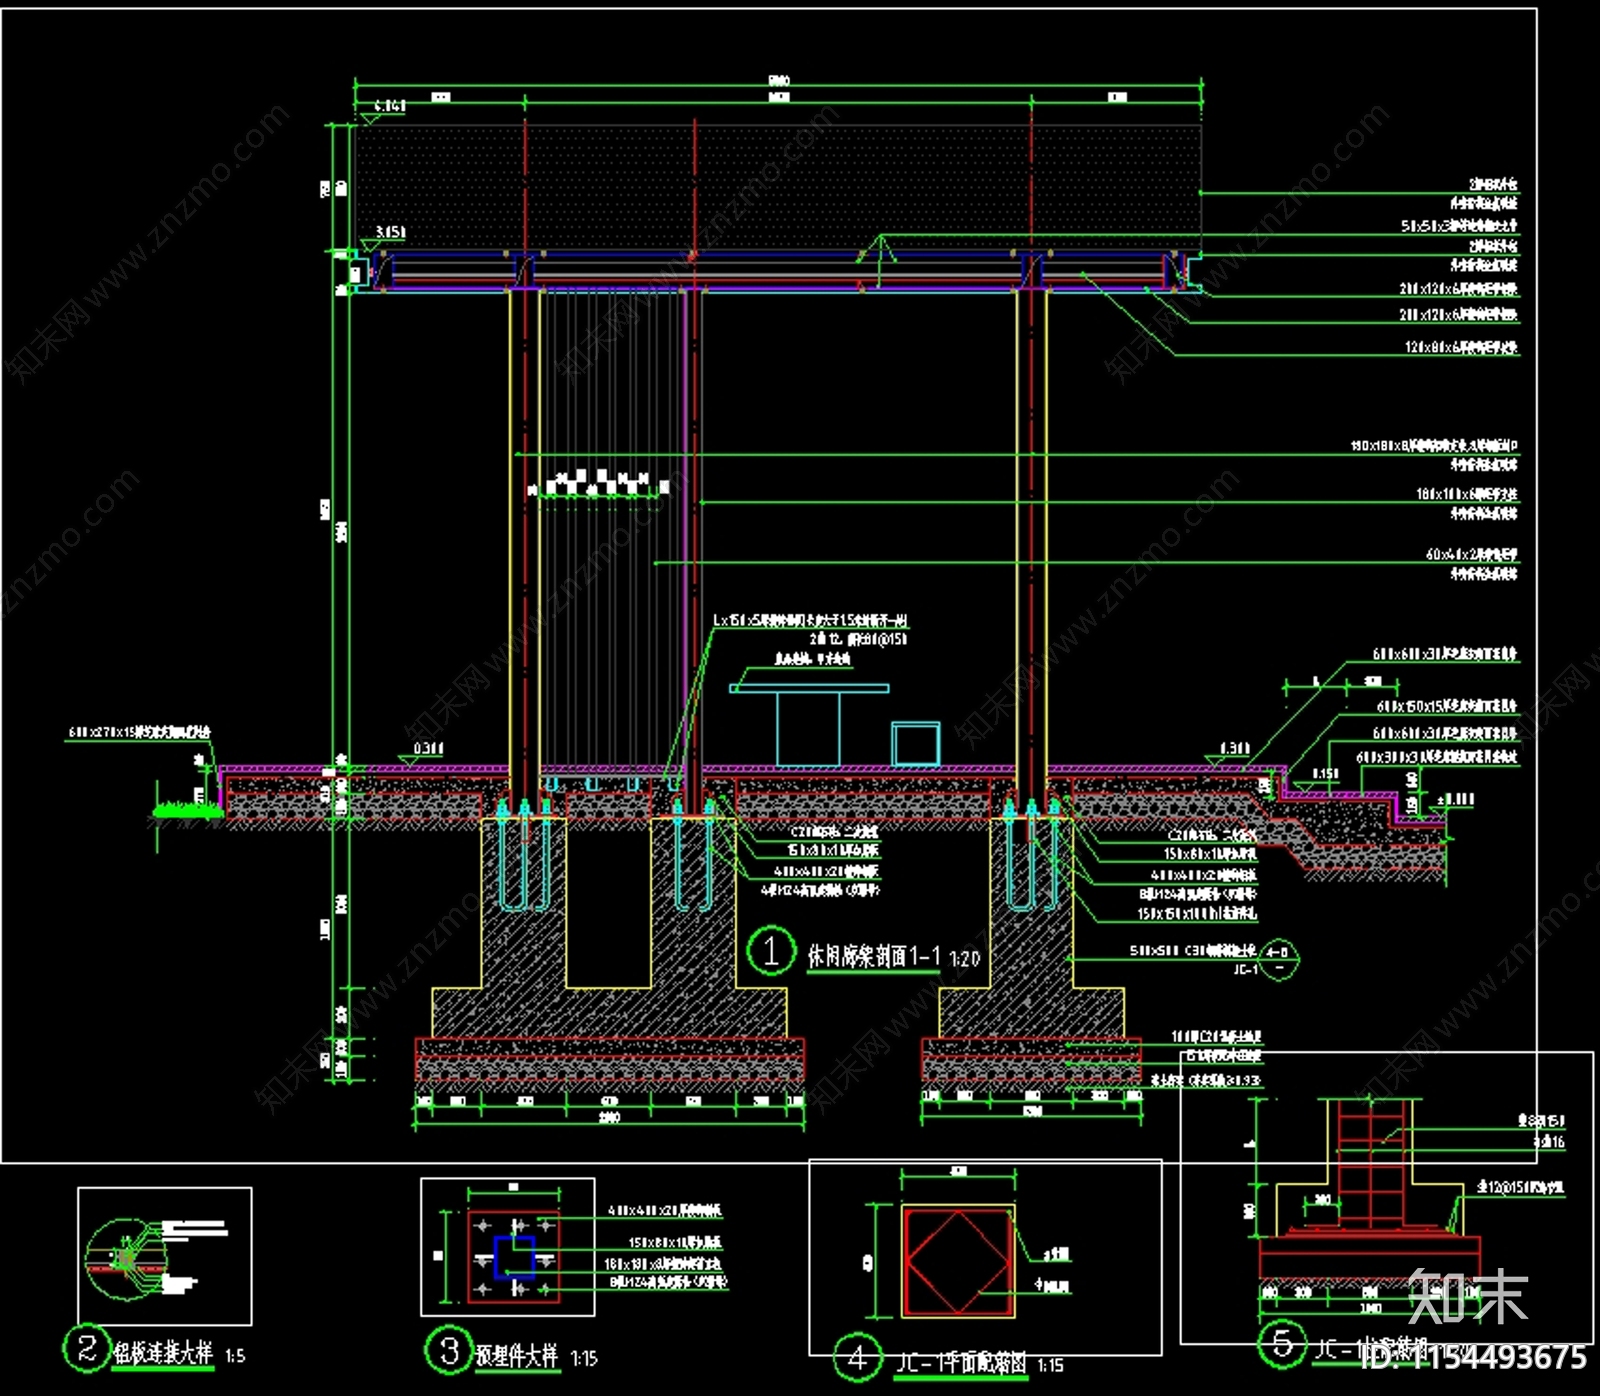Click the green grass symbol at left ground edge
1600x1396 pixels.
click(186, 810)
